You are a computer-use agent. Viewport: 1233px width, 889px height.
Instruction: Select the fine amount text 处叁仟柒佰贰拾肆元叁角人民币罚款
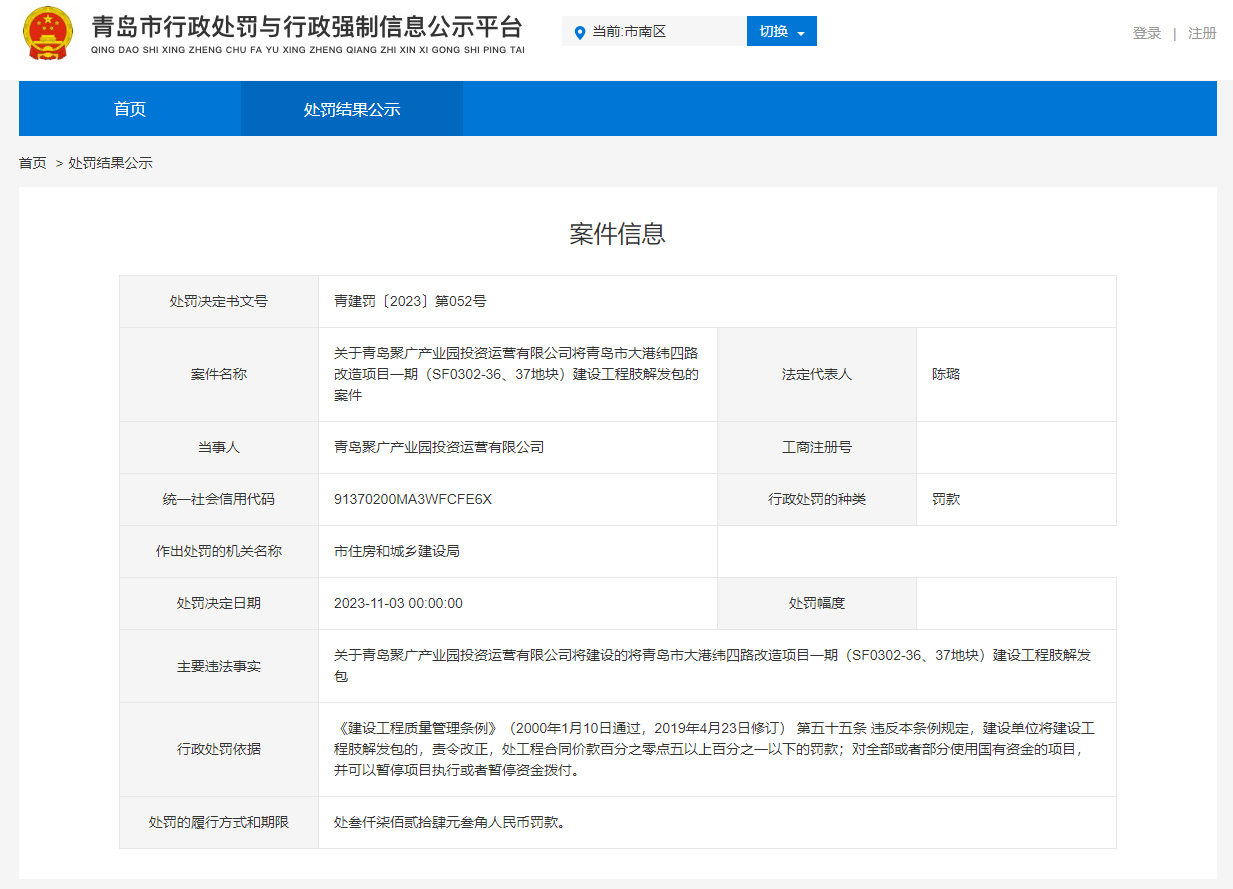(x=450, y=823)
